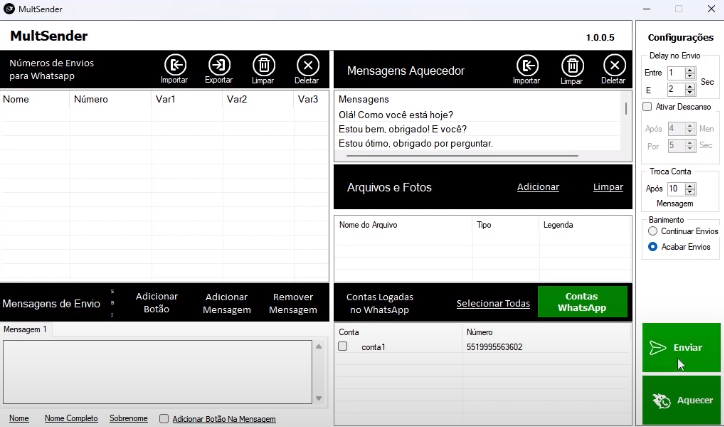Screen dimensions: 724x427
Task: Enable Ativar Descanso checkbox
Action: [647, 107]
